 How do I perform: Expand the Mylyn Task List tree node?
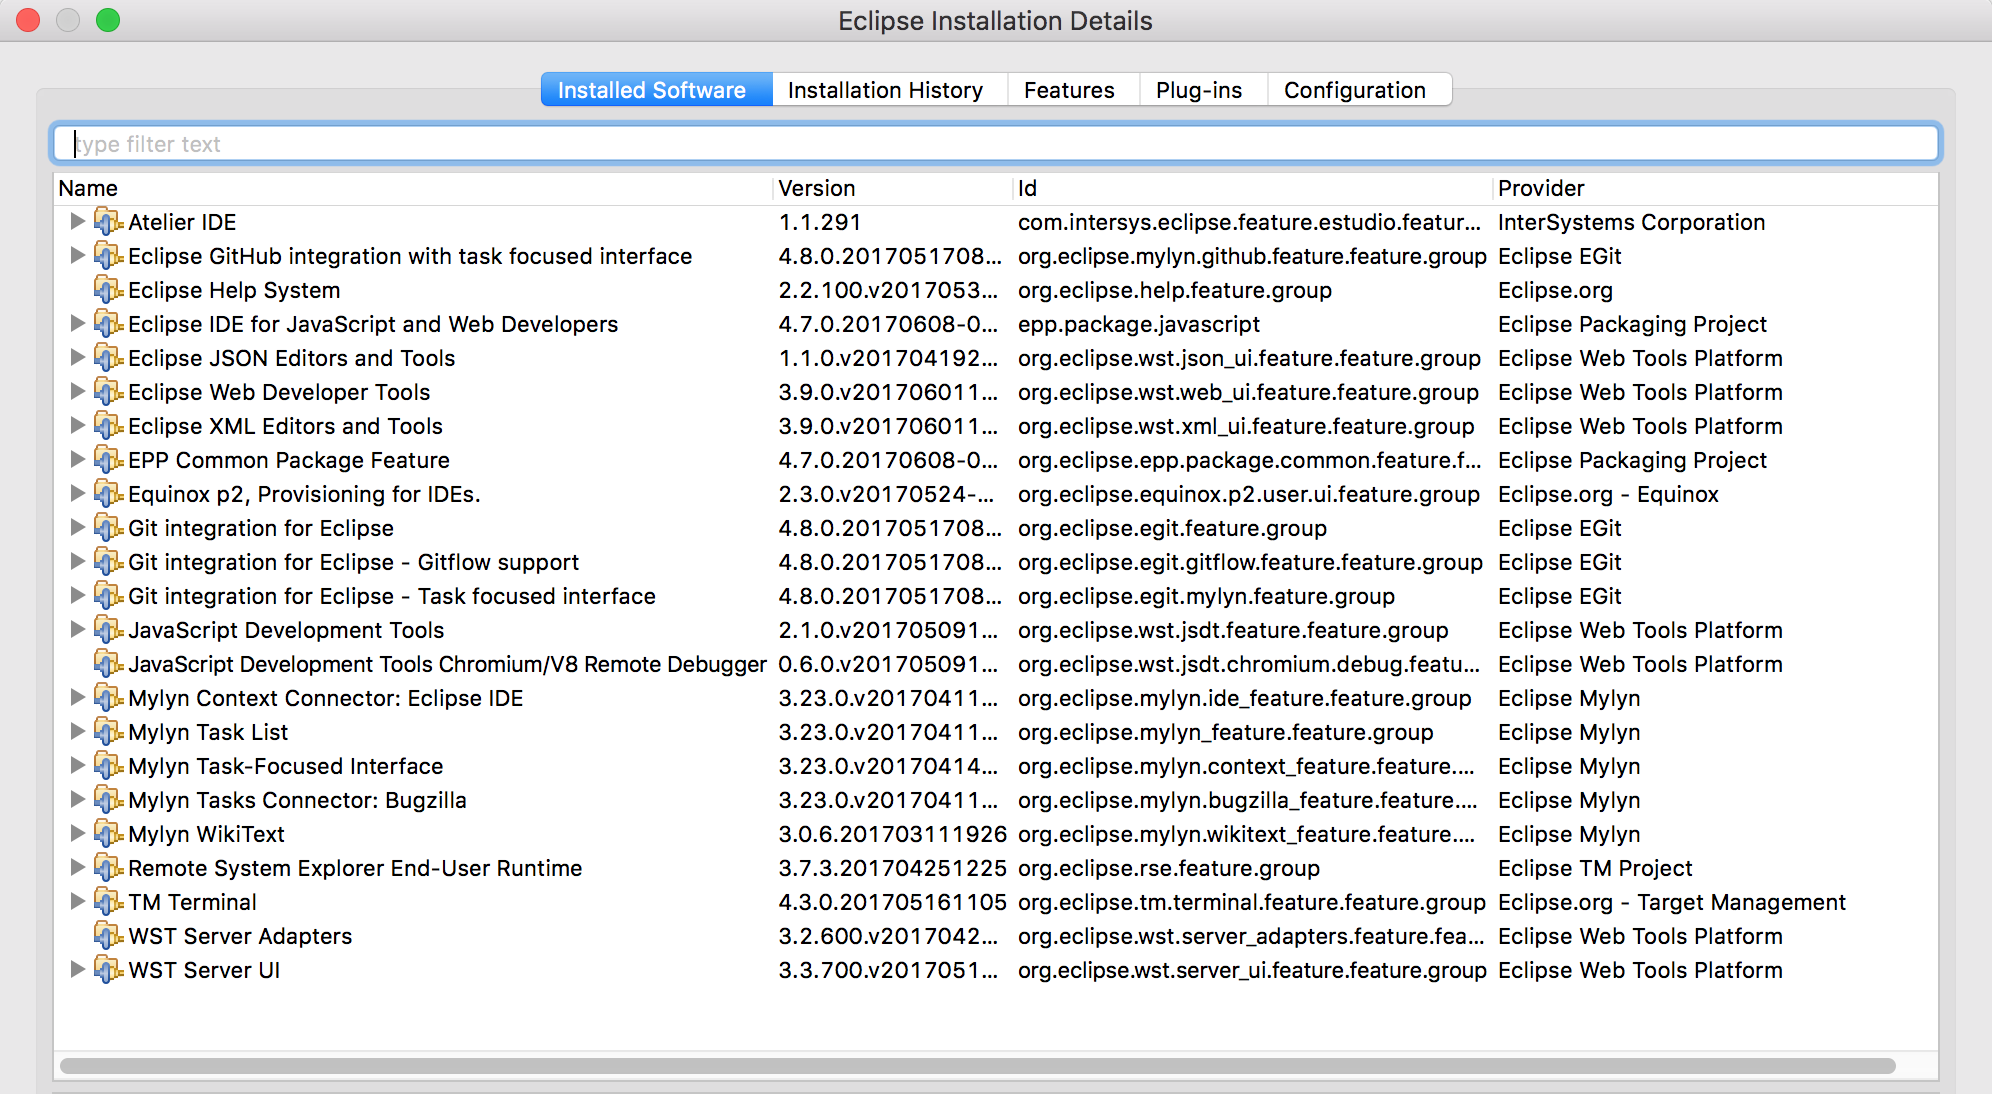(x=77, y=732)
